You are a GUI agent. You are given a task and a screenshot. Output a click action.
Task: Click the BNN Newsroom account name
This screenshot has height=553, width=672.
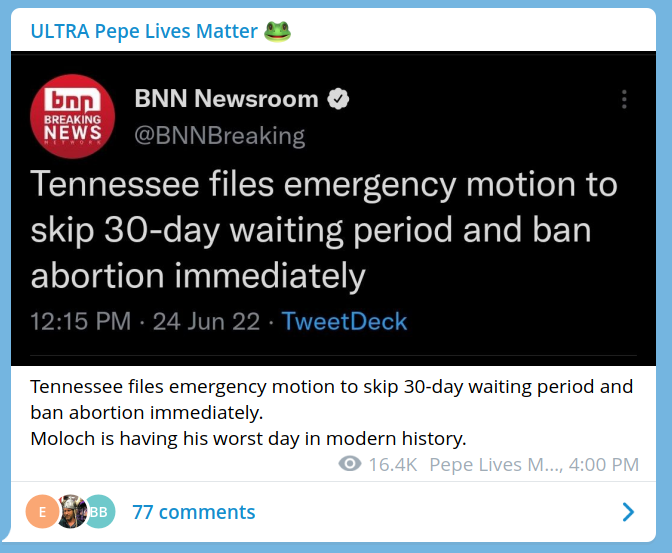[226, 99]
